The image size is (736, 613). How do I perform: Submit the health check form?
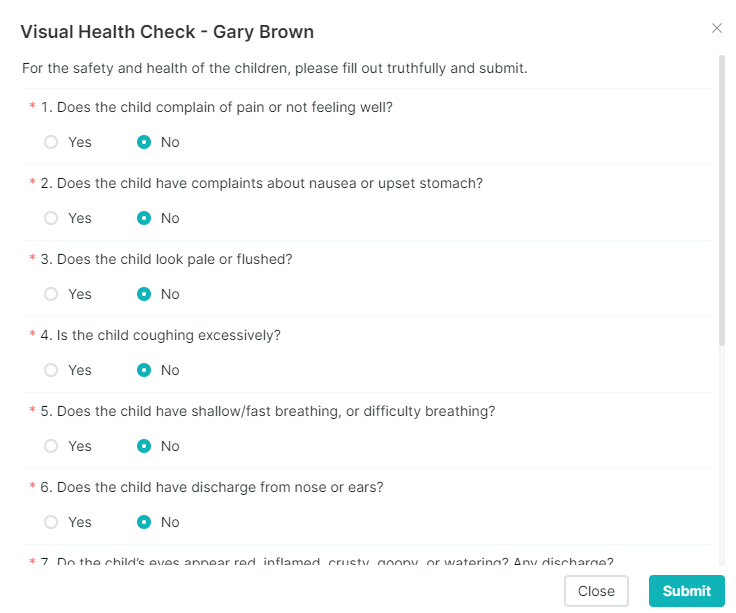coord(686,591)
